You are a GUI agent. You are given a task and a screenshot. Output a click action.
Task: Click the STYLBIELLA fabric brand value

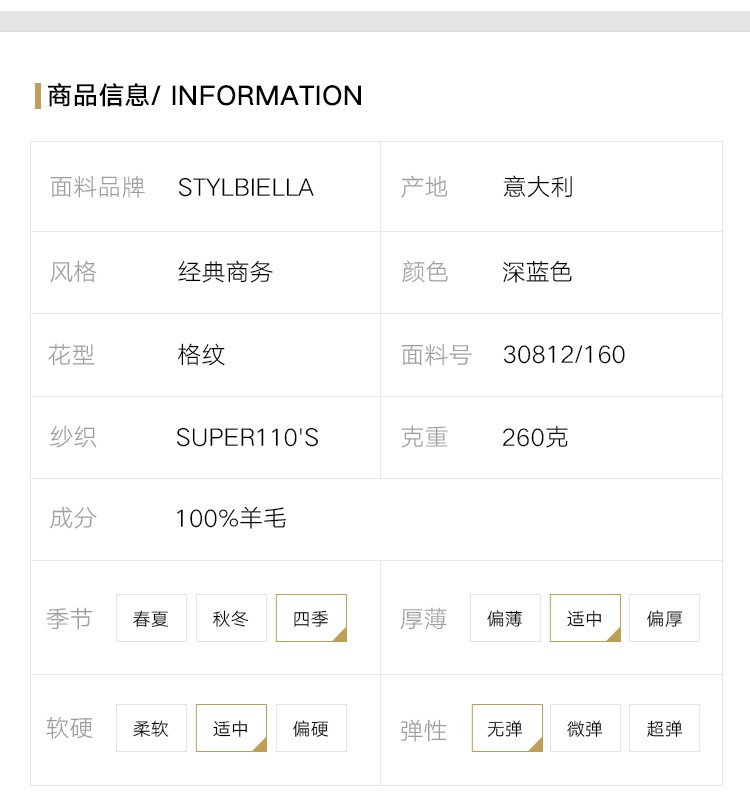(245, 188)
